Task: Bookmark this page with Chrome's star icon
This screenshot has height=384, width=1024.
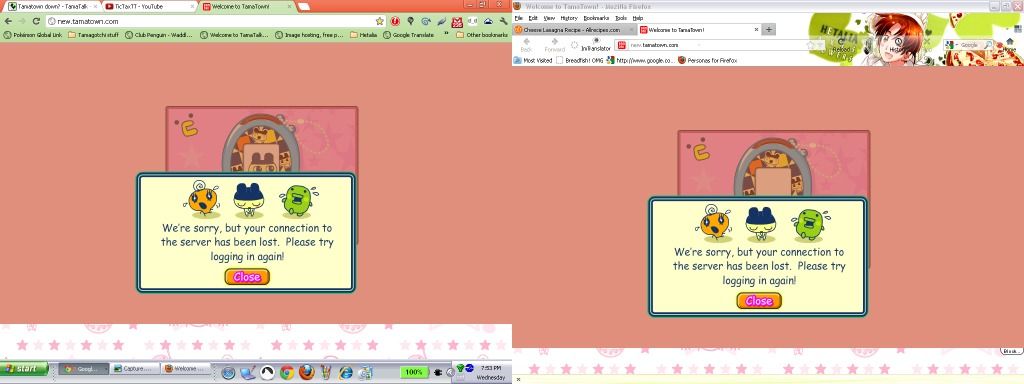Action: coord(379,21)
